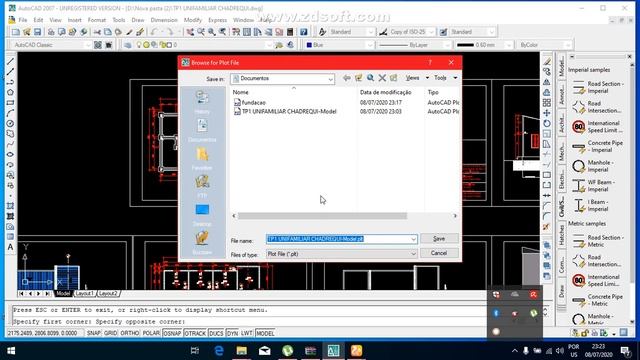640x360 pixels.
Task: Toggle DYN input in status bar
Action: coord(232,333)
